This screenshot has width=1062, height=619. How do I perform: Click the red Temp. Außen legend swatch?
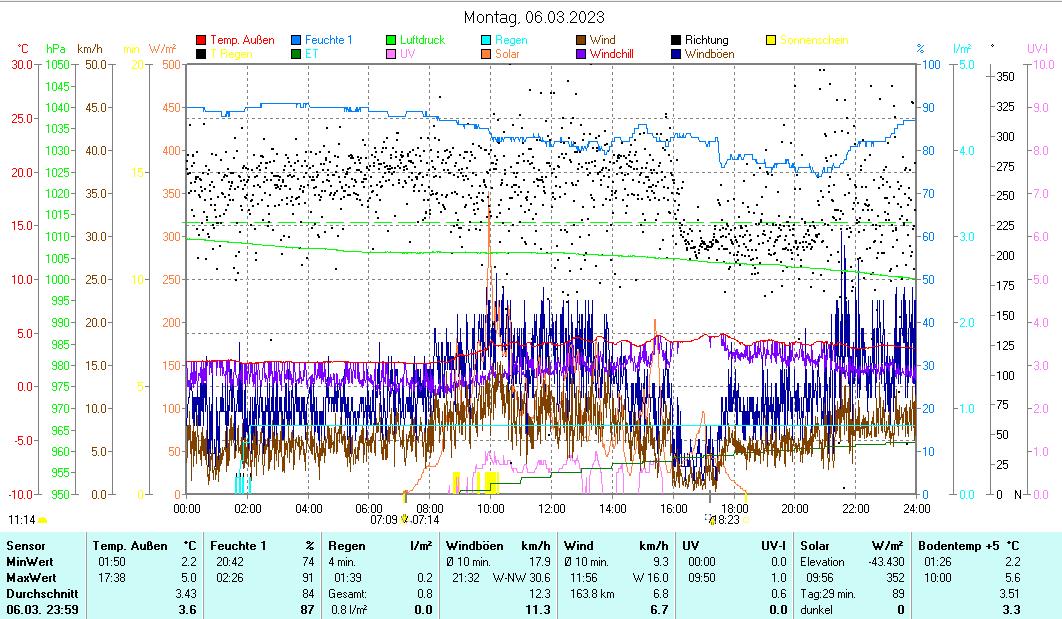point(203,41)
